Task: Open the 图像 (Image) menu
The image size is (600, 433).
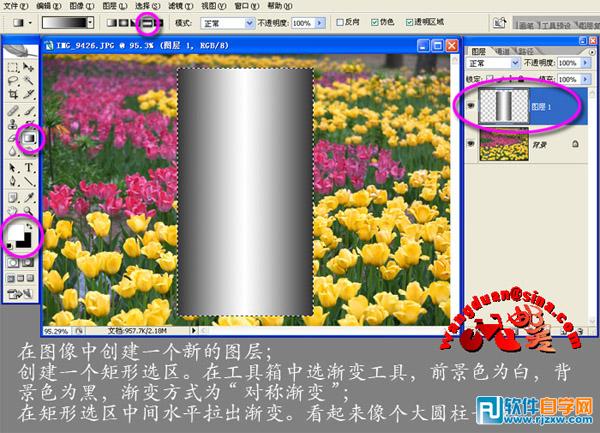Action: [x=82, y=6]
